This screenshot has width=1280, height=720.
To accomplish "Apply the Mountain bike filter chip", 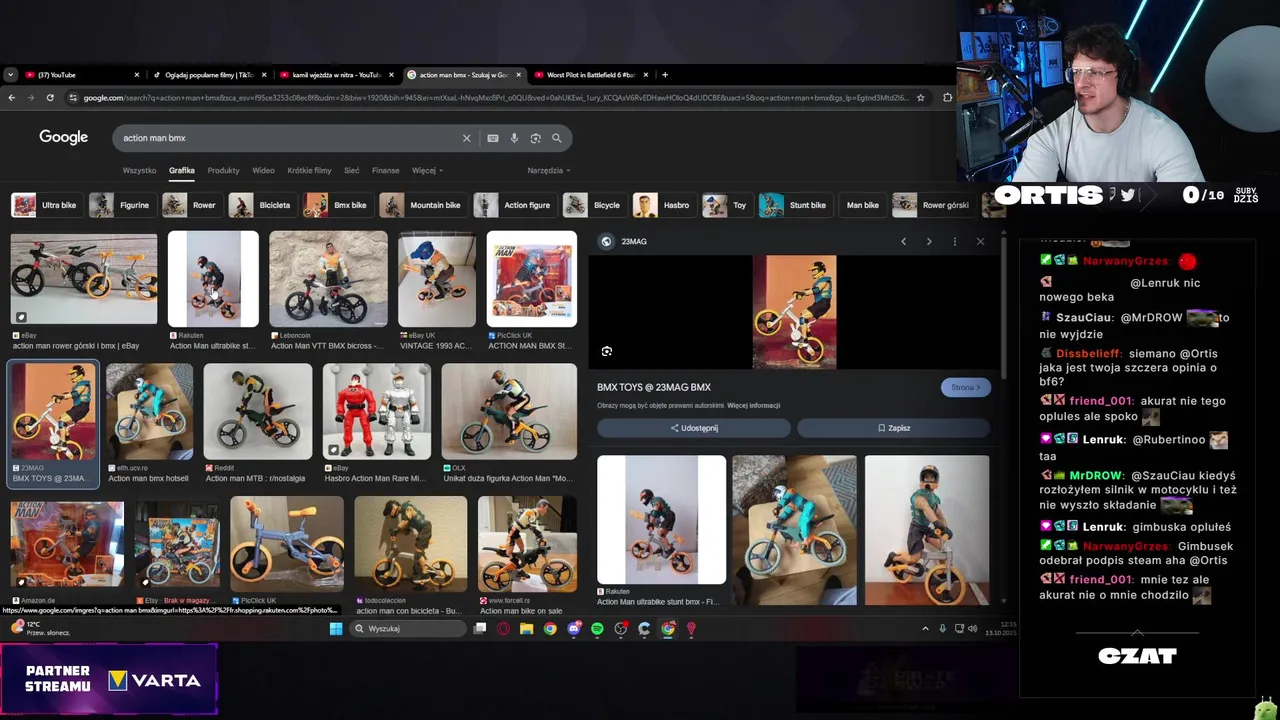I will click(x=422, y=205).
